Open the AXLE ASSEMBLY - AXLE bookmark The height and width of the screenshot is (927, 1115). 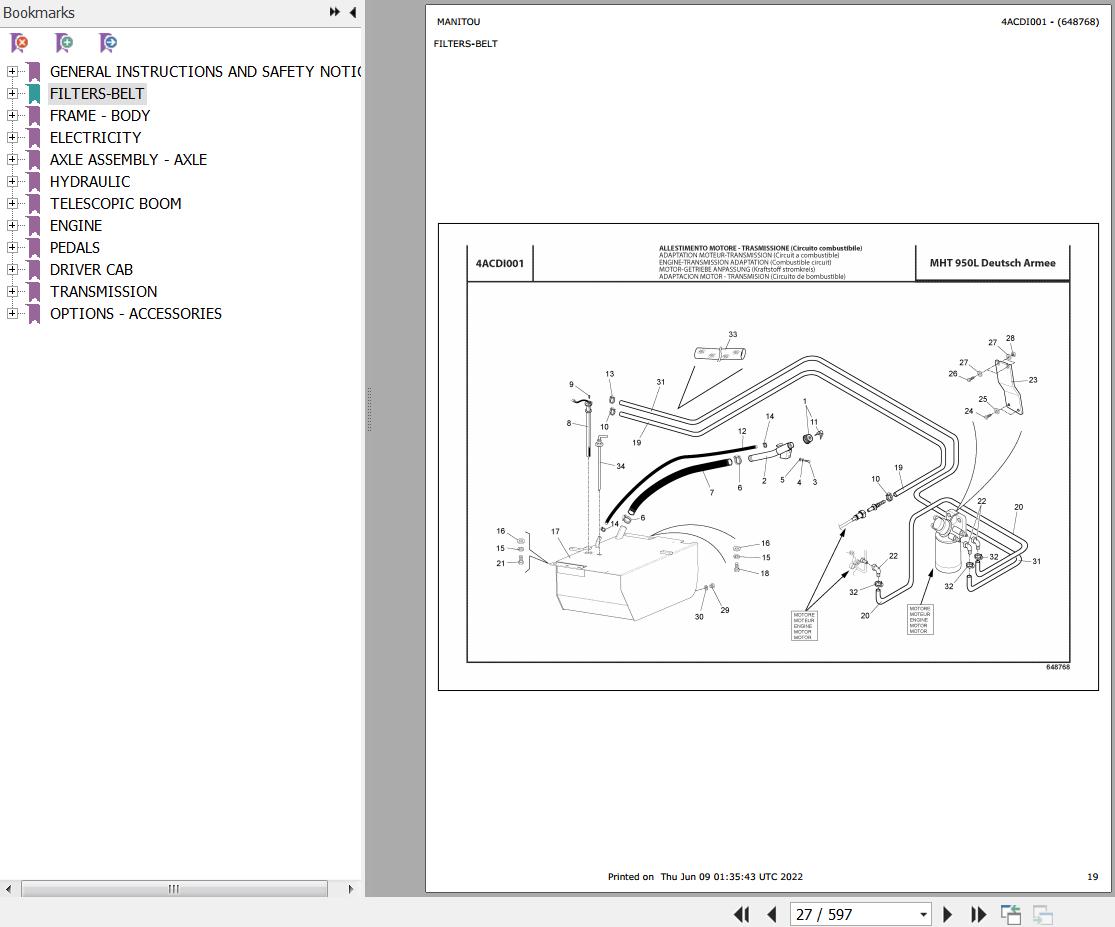pyautogui.click(x=128, y=160)
